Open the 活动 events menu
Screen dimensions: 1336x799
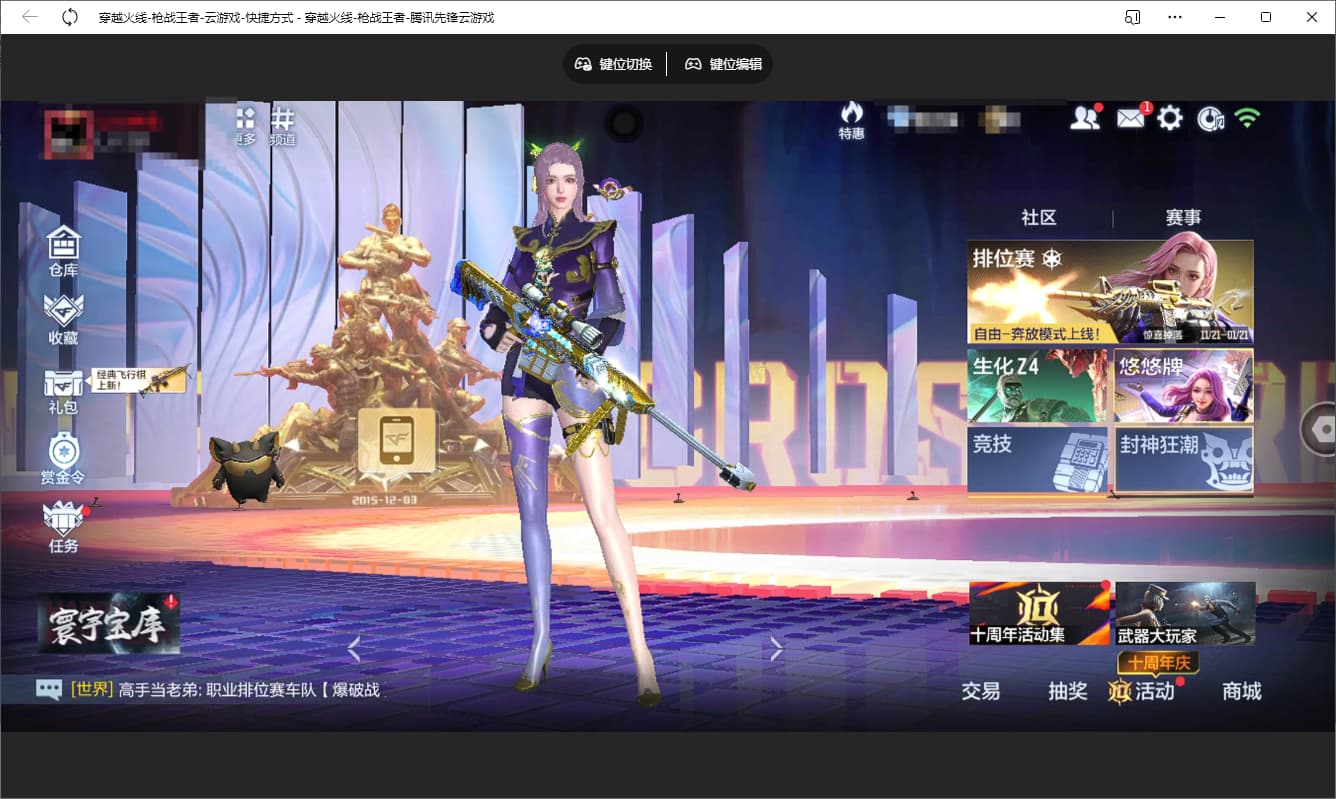pos(1143,691)
